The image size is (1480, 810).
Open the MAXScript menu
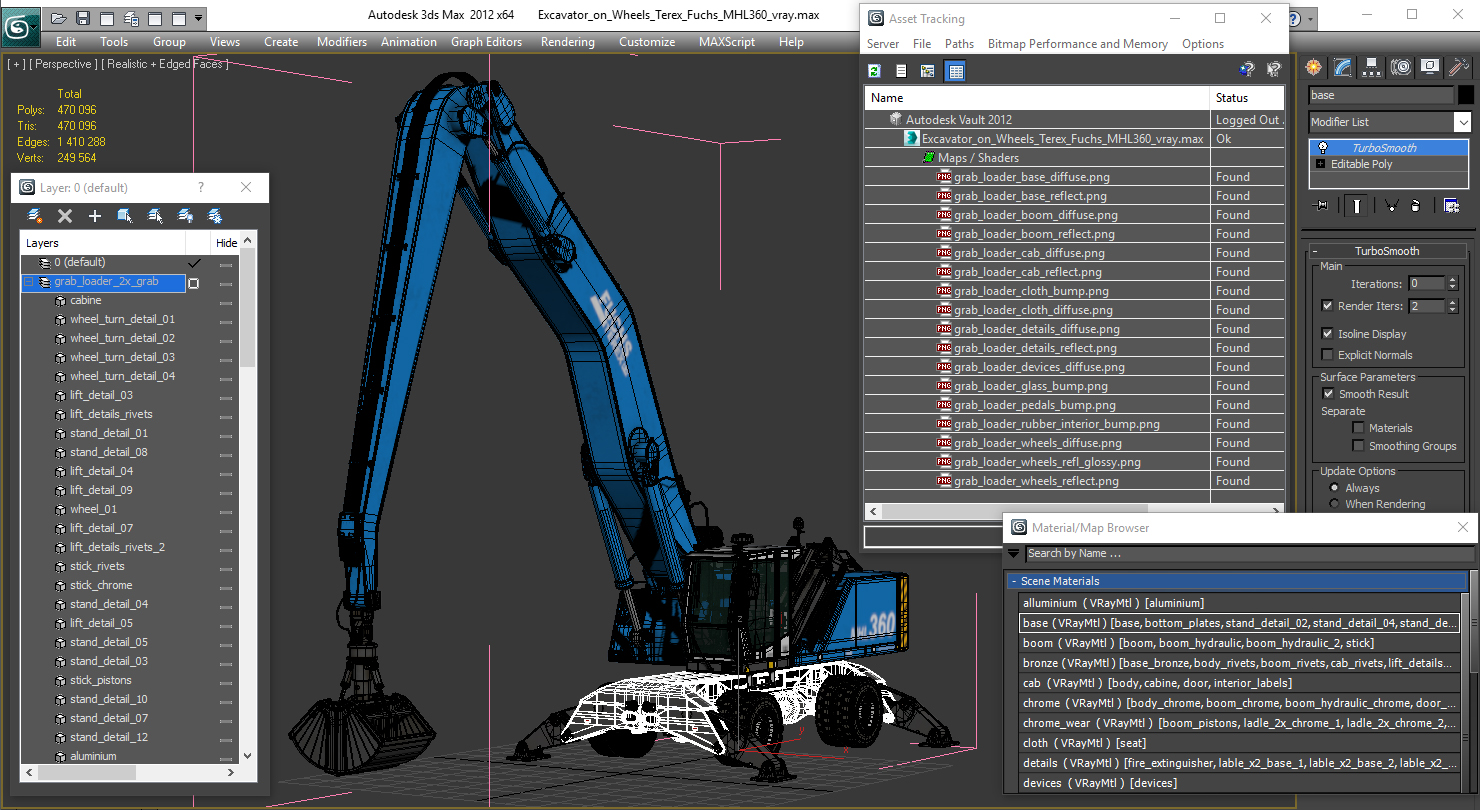727,42
